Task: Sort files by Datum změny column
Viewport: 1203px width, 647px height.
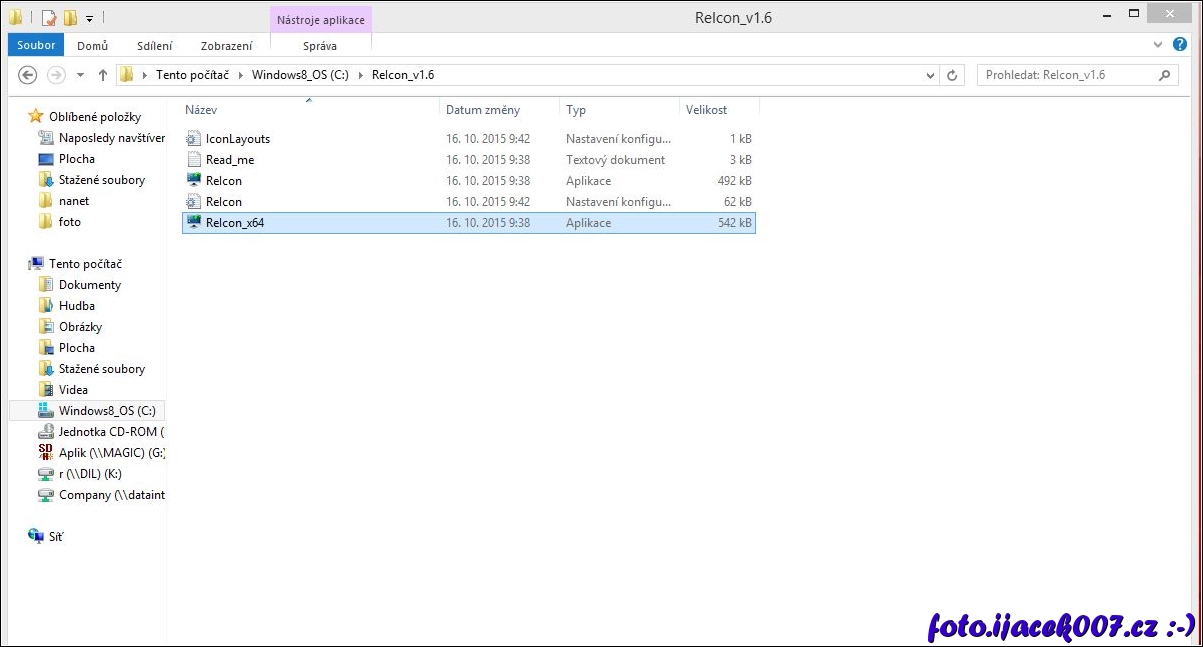Action: coord(484,110)
